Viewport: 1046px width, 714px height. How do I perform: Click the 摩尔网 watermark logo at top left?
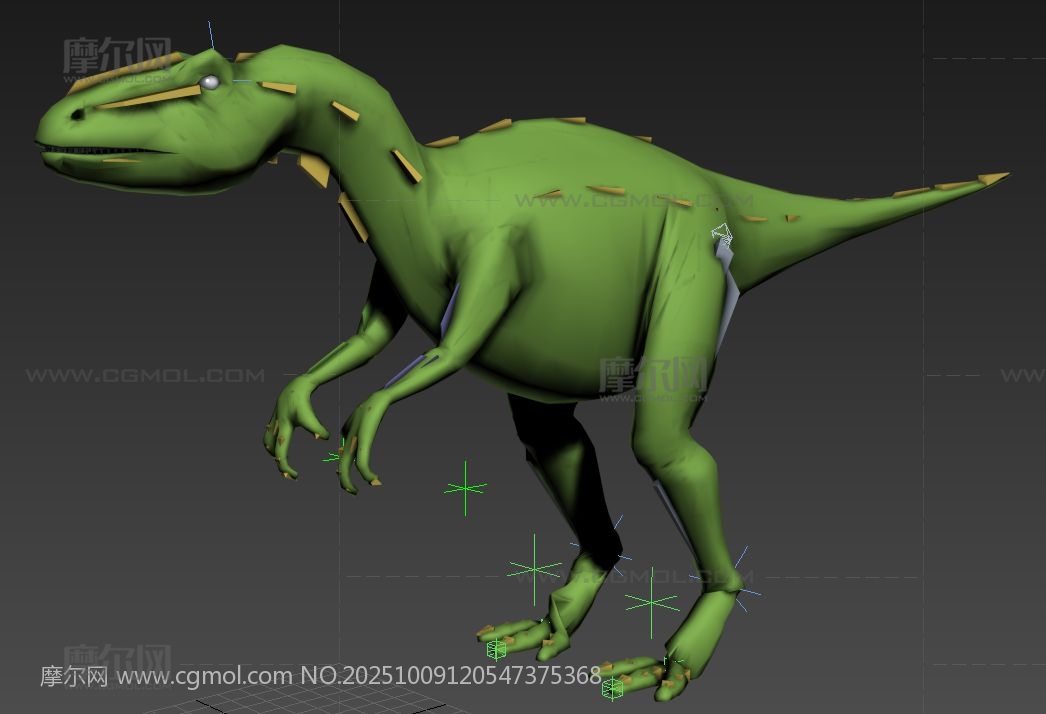117,56
